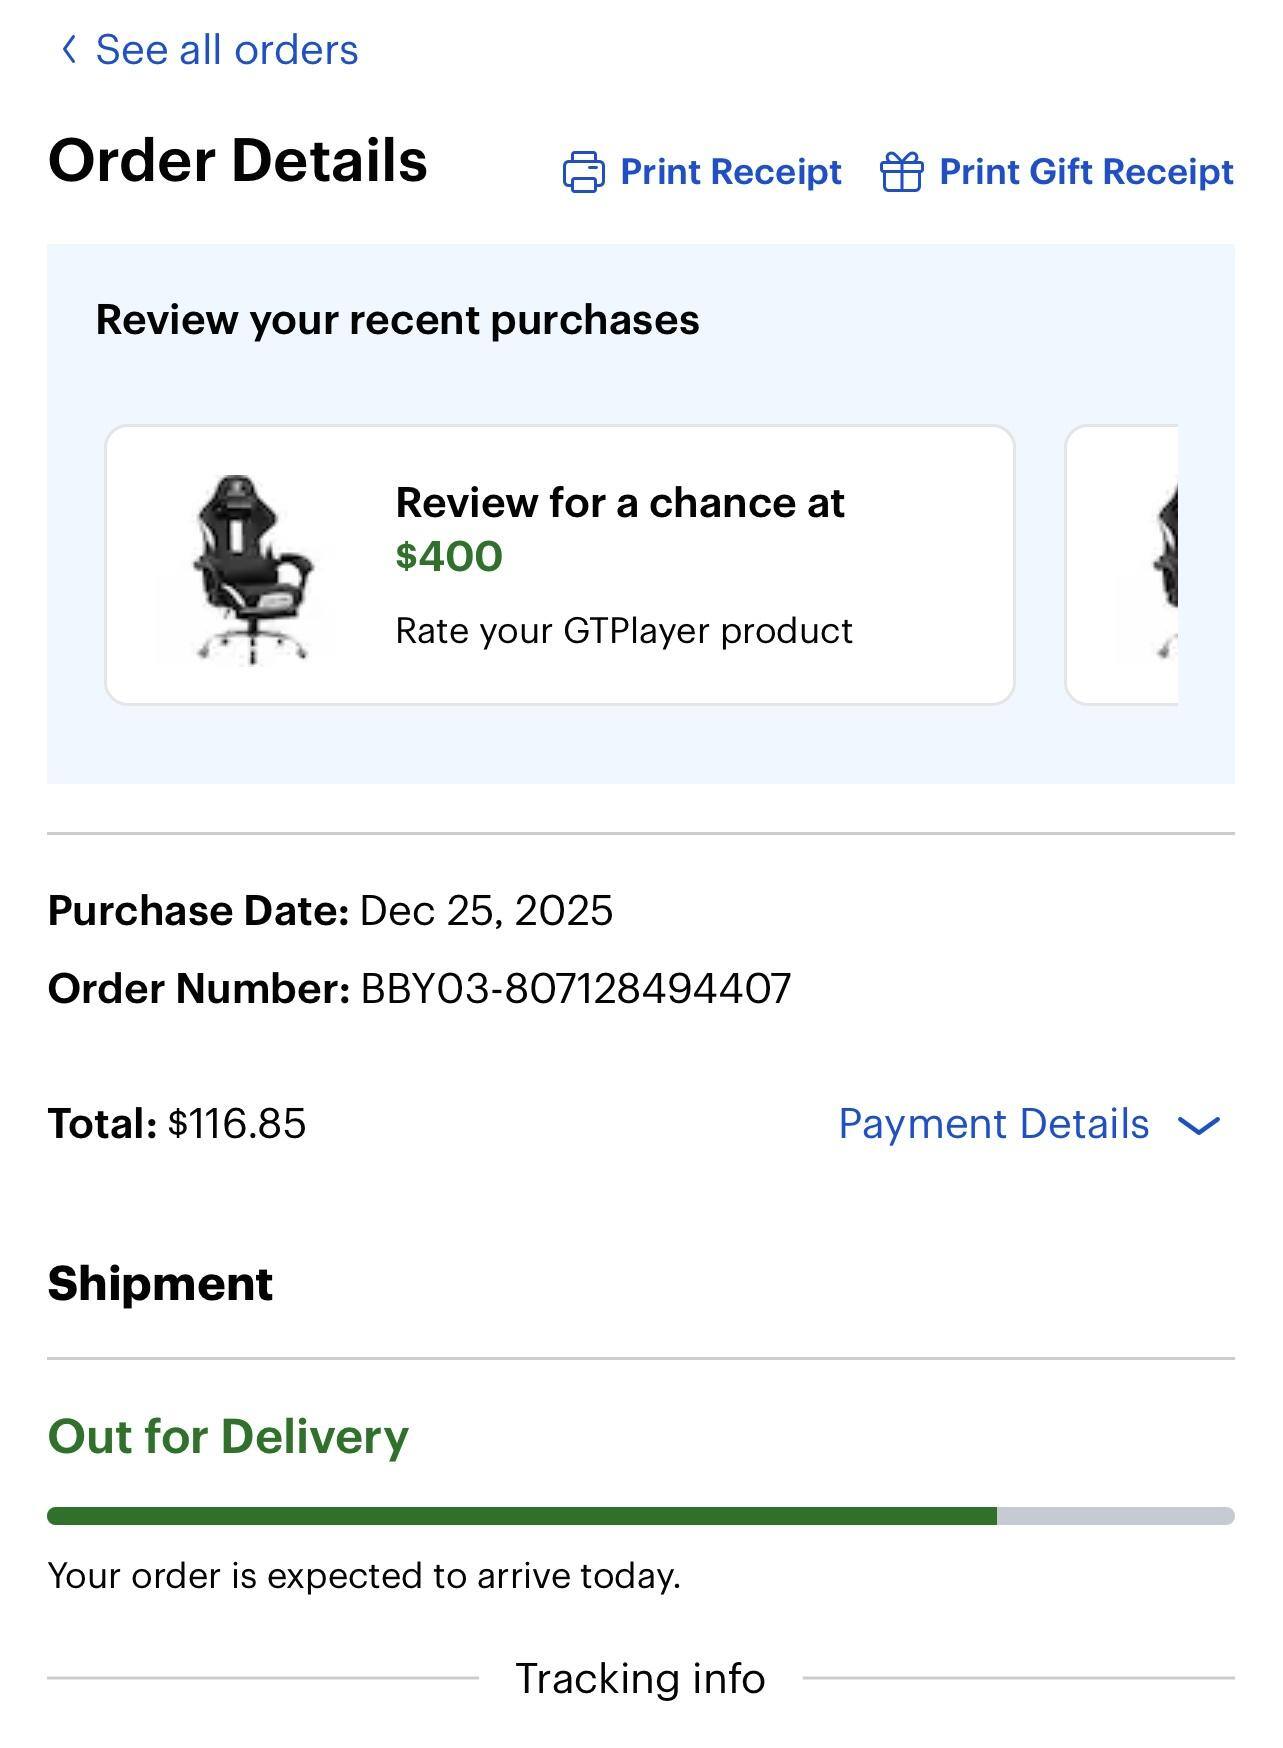Click the Out for Delivery status heading
This screenshot has height=1748, width=1283.
coord(228,1436)
